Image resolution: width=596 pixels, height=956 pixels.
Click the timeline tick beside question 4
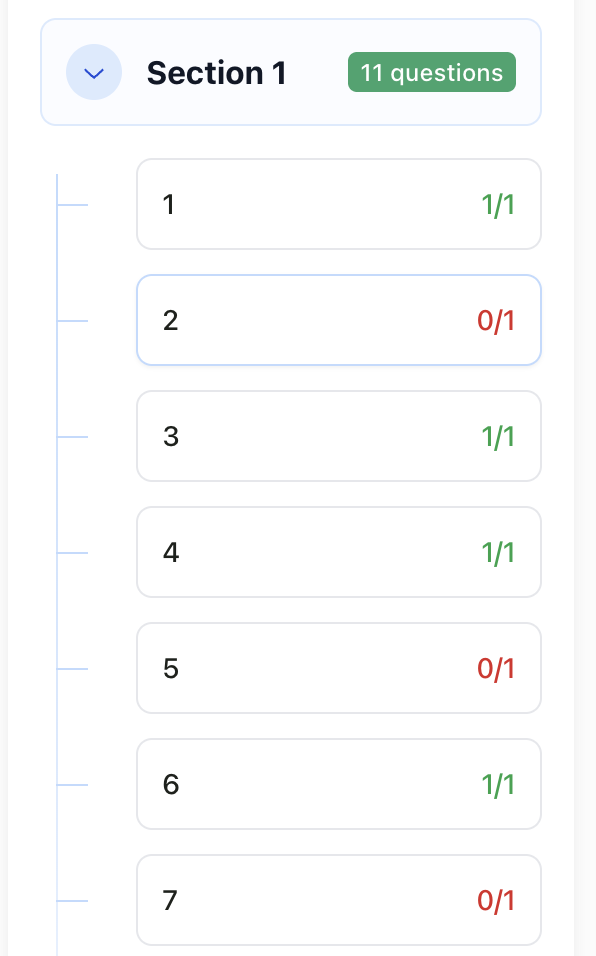70,552
